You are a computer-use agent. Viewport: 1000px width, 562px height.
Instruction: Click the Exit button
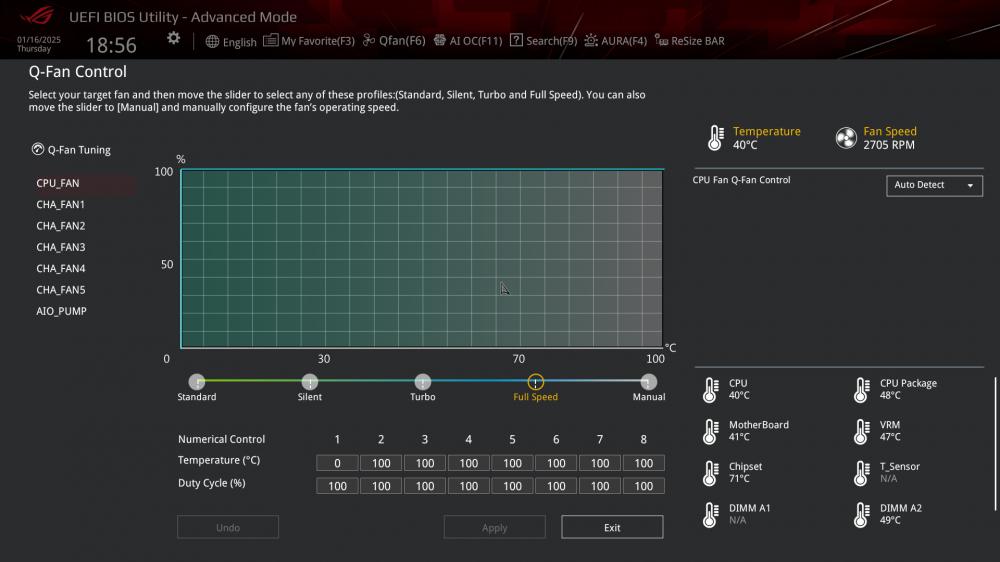(612, 528)
